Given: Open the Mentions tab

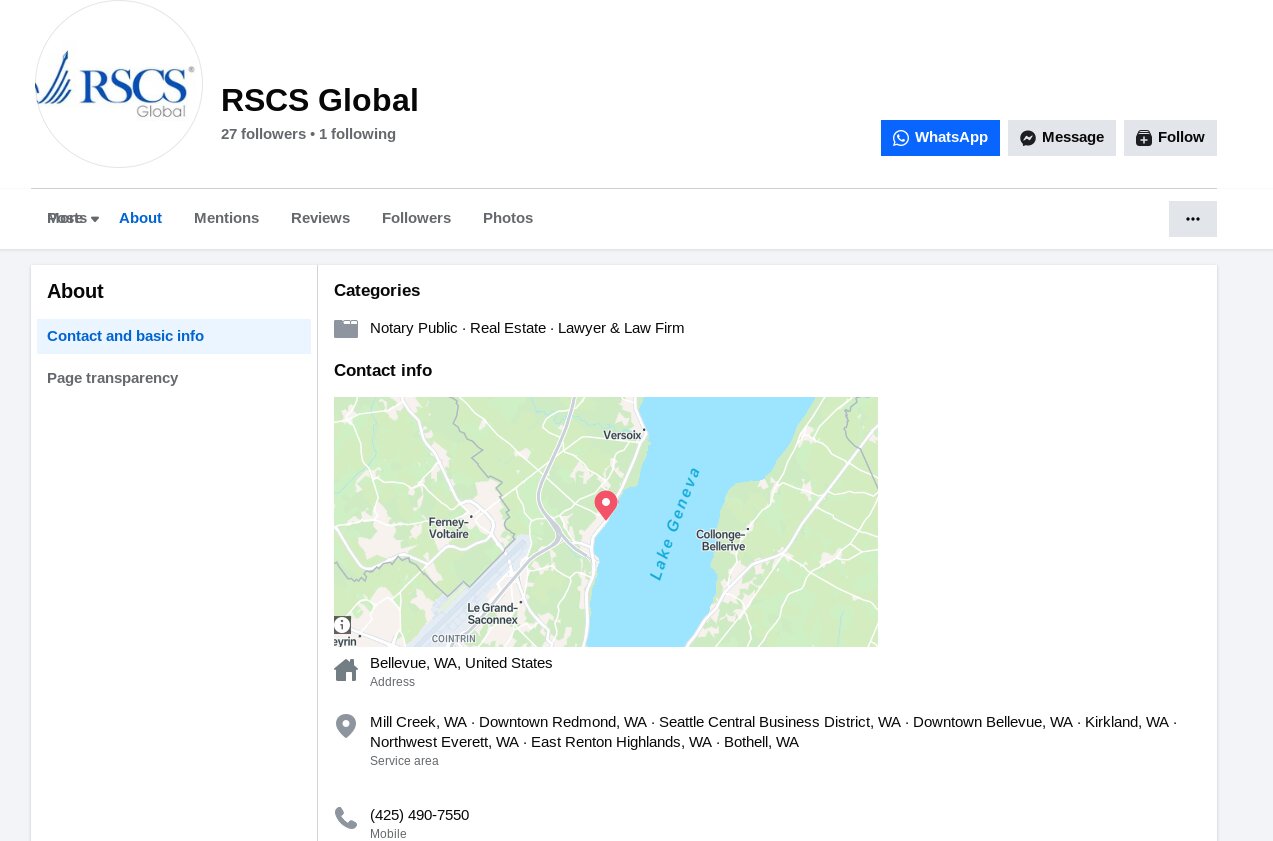Looking at the screenshot, I should (226, 218).
